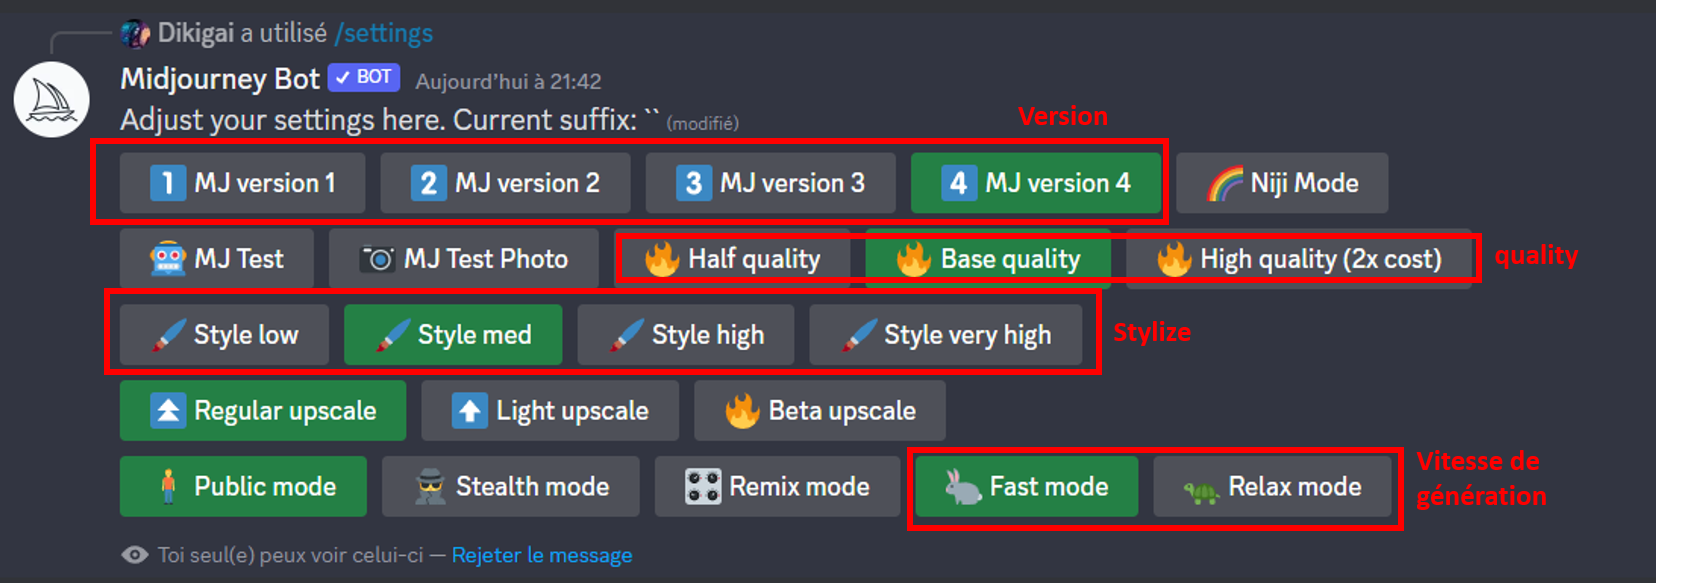This screenshot has width=1706, height=583.
Task: Click the flame icon on Beta upscale
Action: (742, 411)
